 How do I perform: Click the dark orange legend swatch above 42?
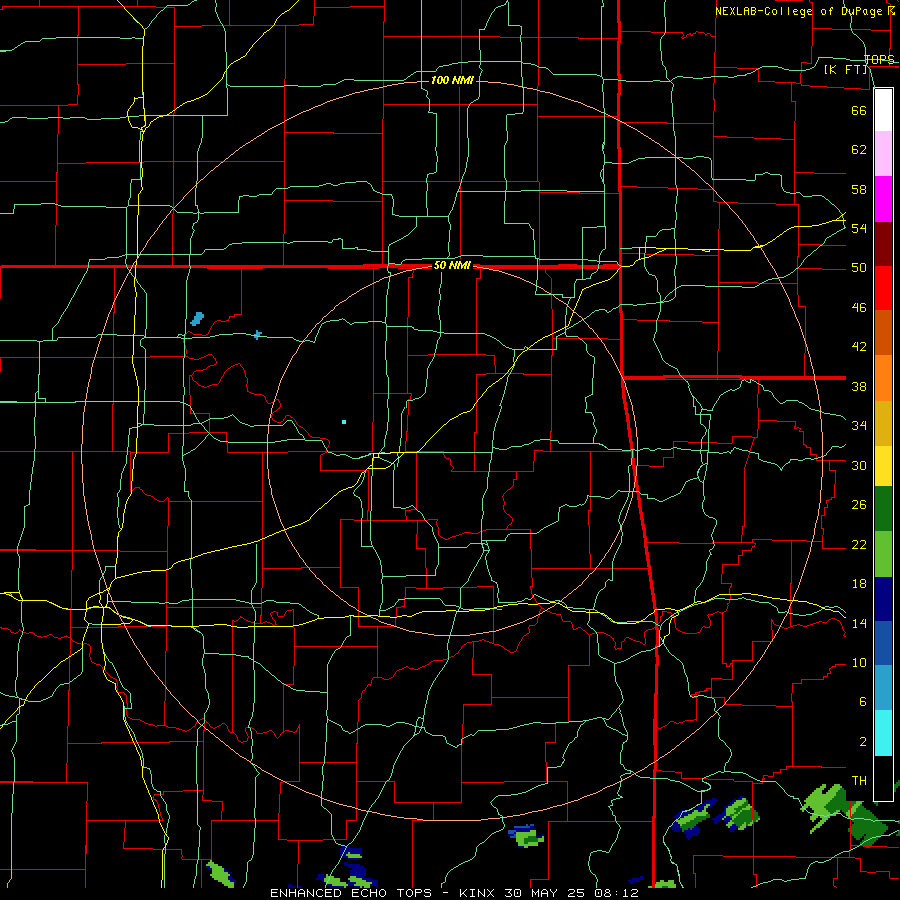click(883, 333)
